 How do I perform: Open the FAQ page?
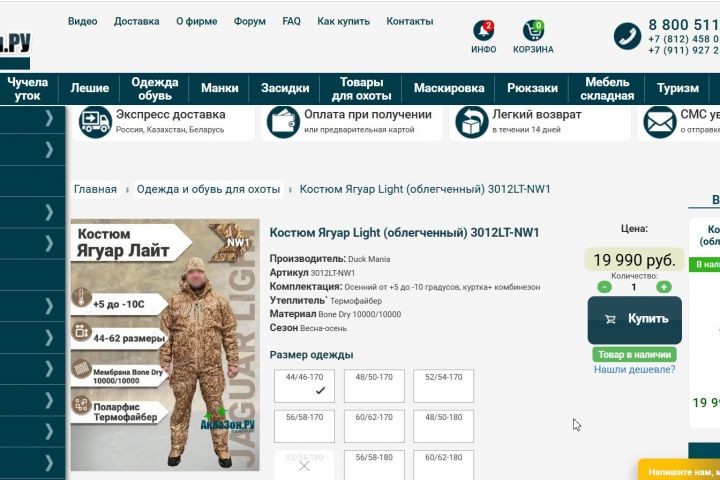click(x=292, y=21)
